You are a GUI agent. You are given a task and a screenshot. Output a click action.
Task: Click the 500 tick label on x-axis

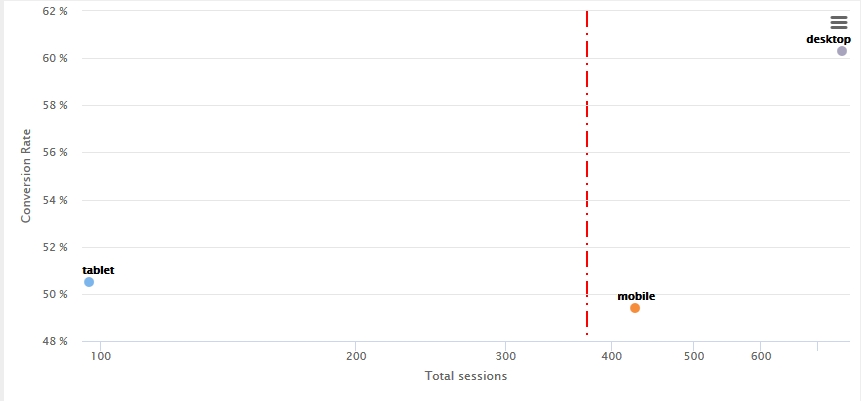coord(693,357)
